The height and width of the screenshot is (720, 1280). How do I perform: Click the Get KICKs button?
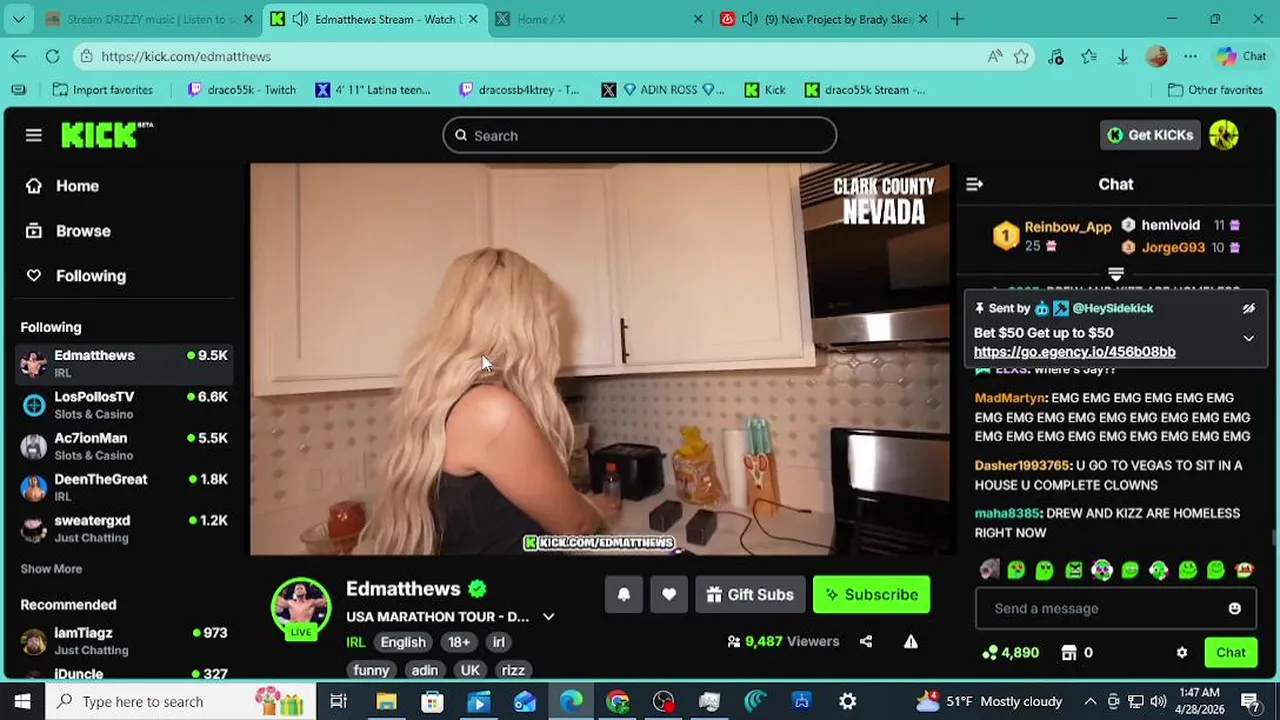click(x=1150, y=135)
